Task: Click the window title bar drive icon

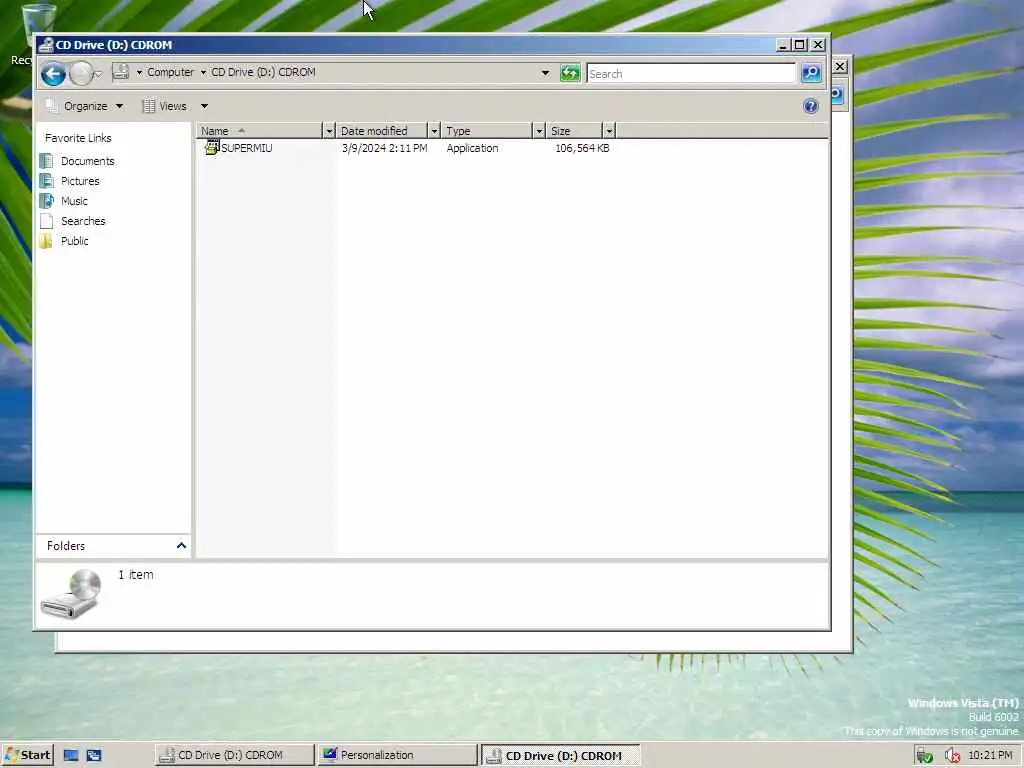Action: (46, 44)
